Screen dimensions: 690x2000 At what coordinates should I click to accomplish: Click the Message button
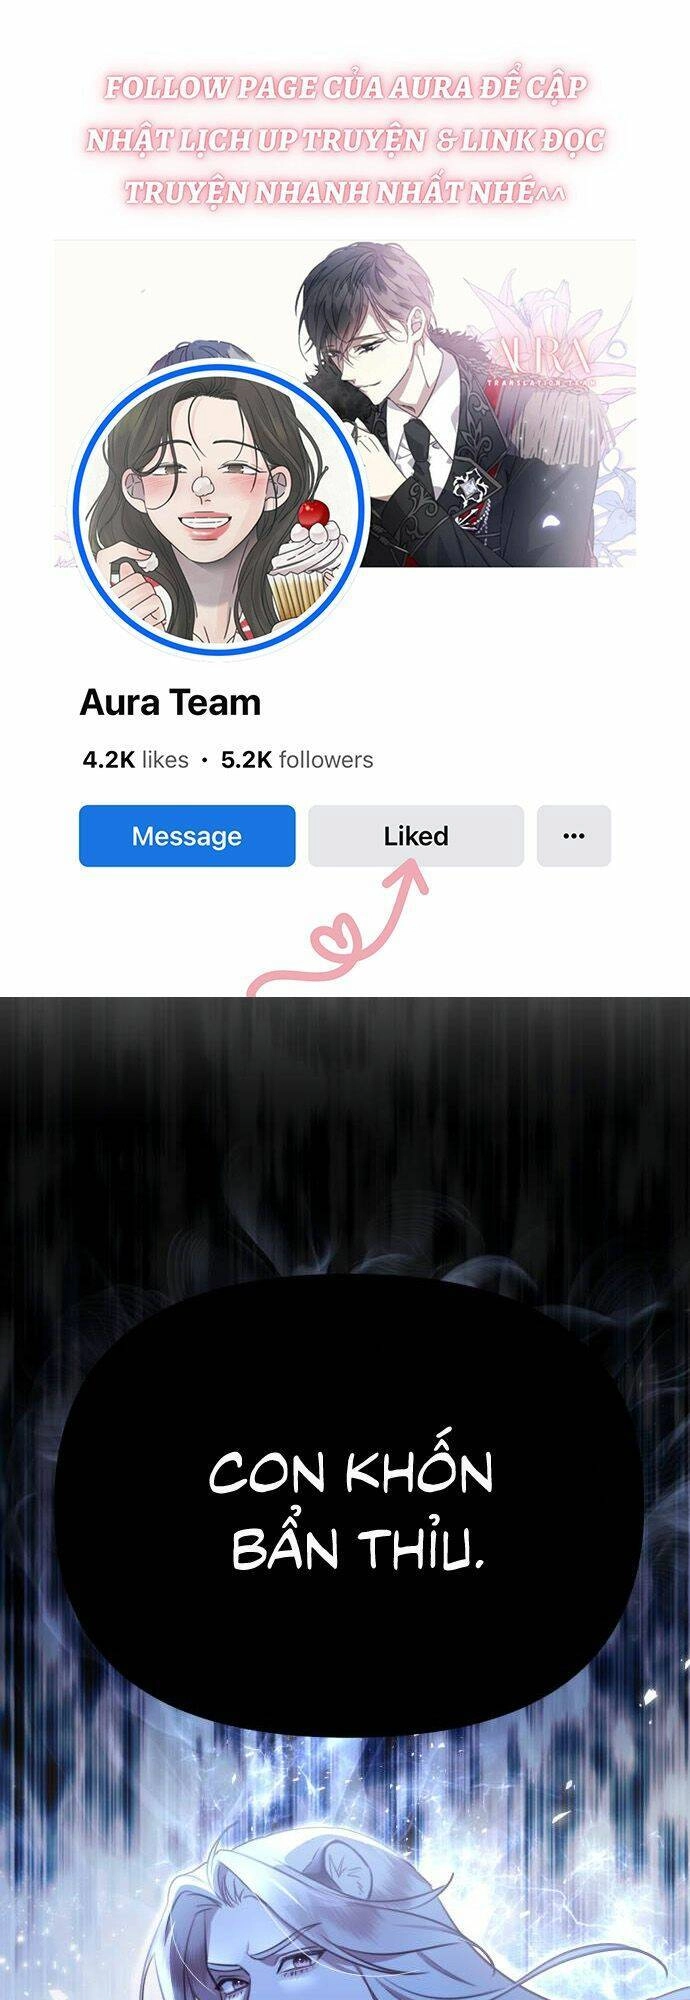[187, 836]
